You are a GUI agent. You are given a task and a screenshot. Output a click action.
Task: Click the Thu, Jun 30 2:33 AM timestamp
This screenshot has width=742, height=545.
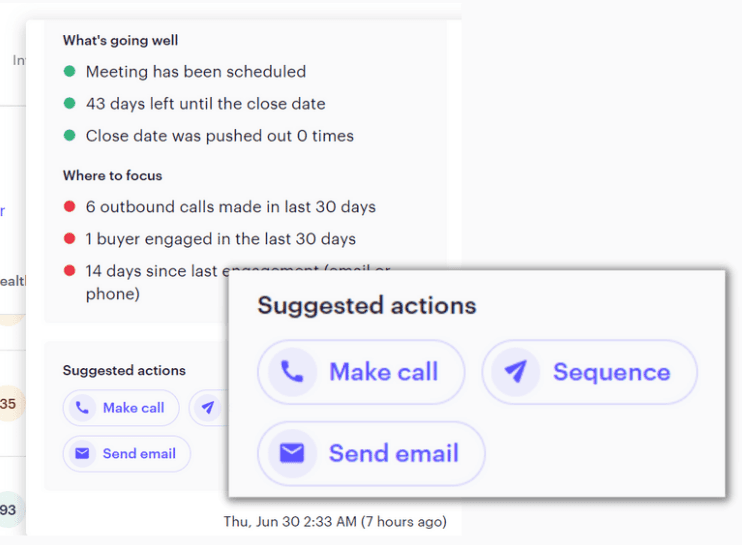click(x=335, y=522)
